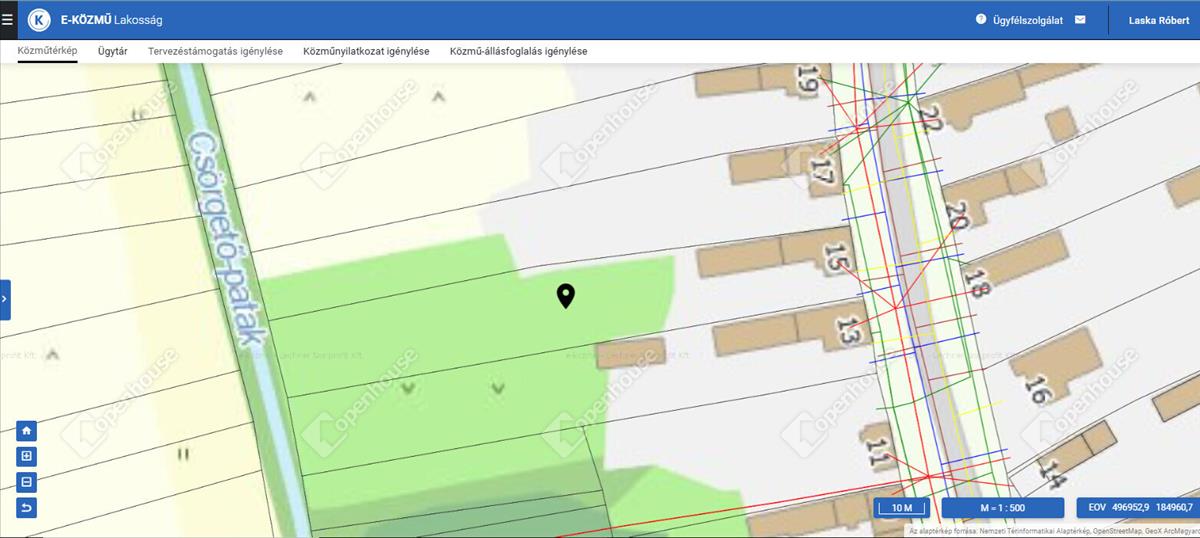Image resolution: width=1200 pixels, height=538 pixels.
Task: Expand the left side panel arrow
Action: [x=5, y=299]
